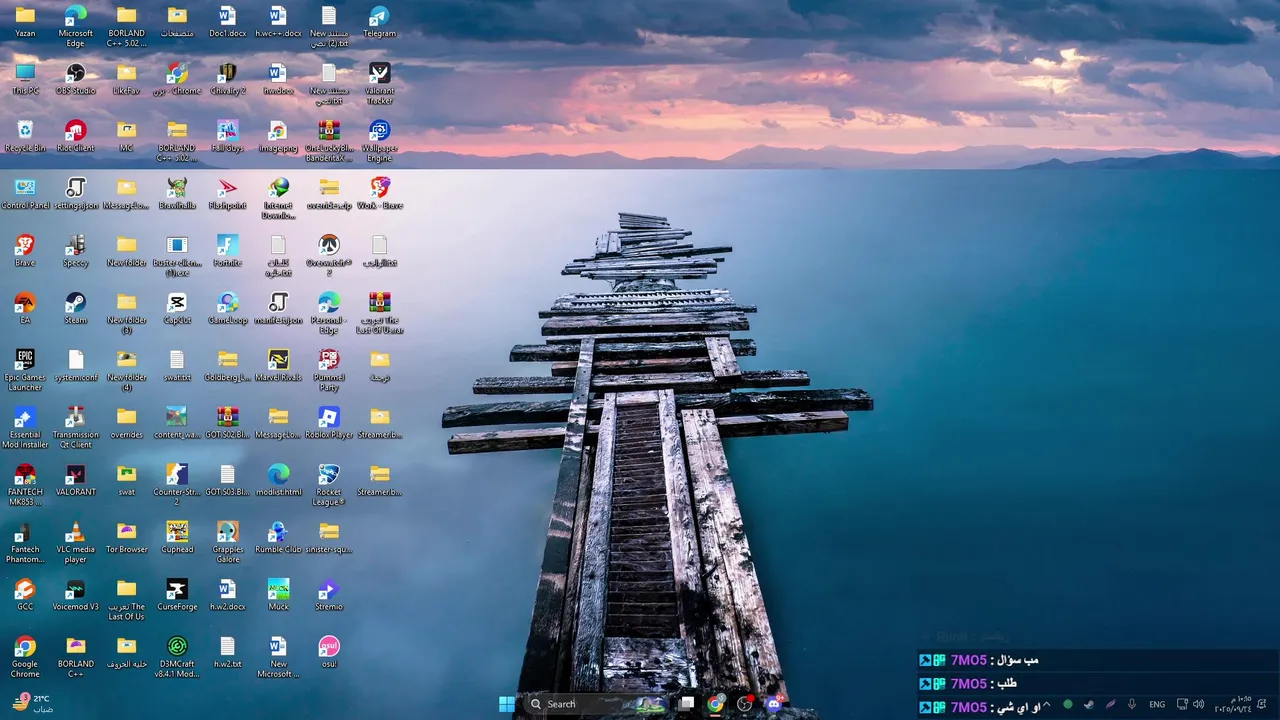Open the volume control in tray
Screen dimensions: 1280x720
pyautogui.click(x=1198, y=704)
